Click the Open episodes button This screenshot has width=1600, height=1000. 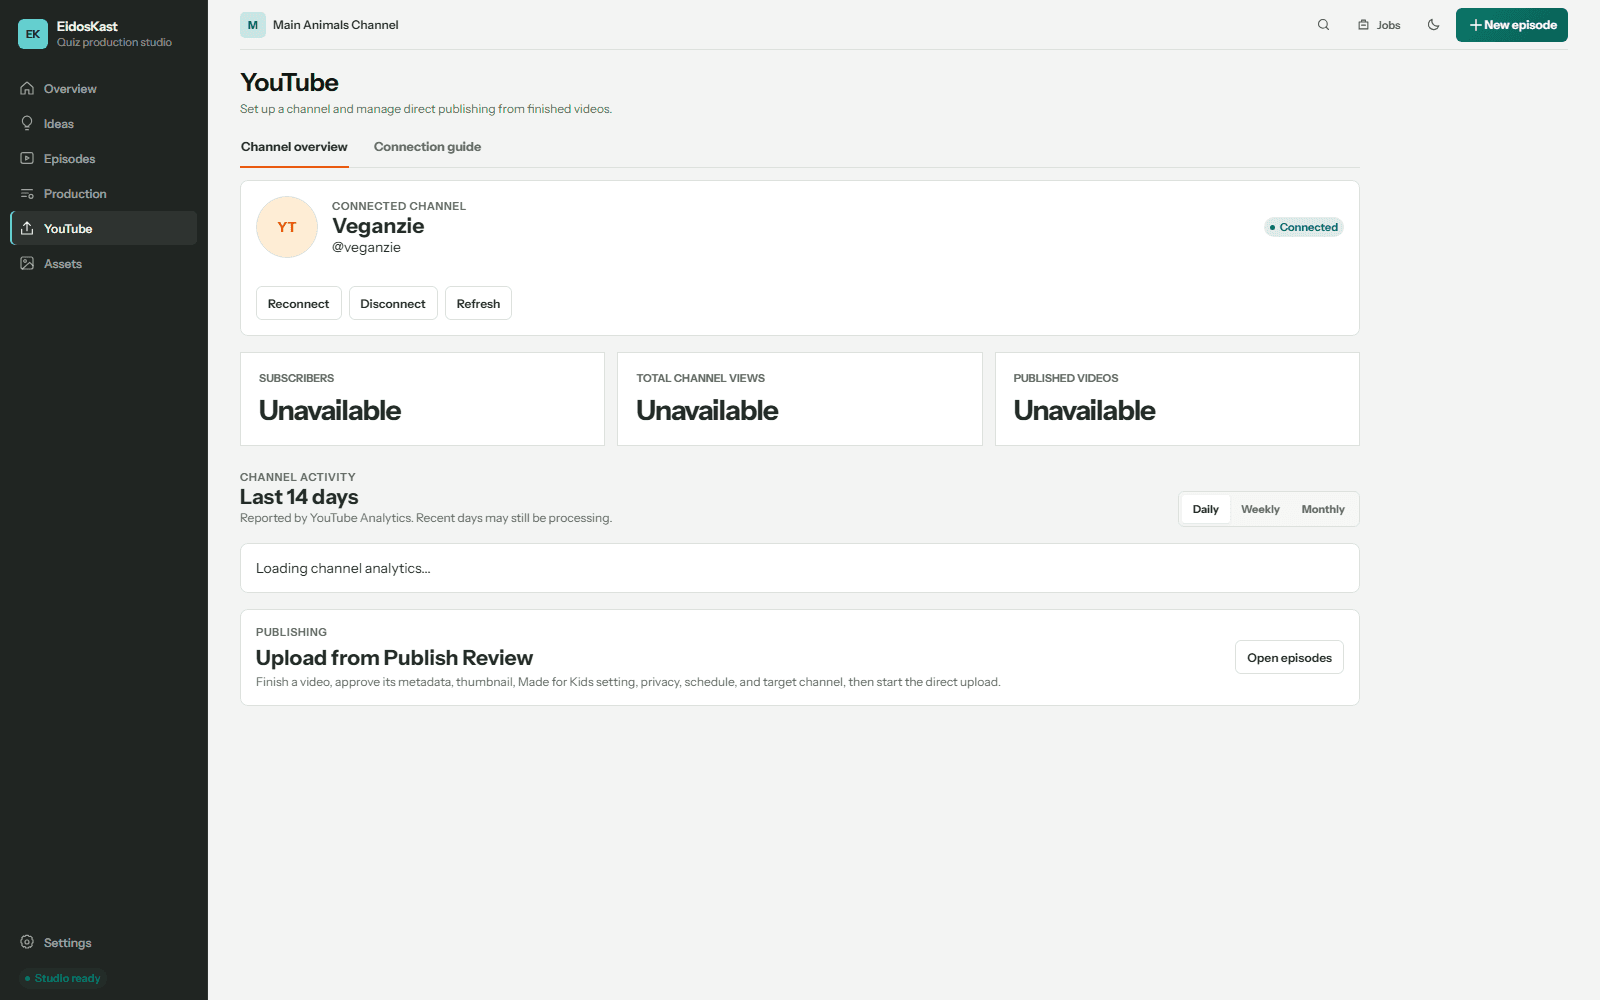tap(1289, 657)
